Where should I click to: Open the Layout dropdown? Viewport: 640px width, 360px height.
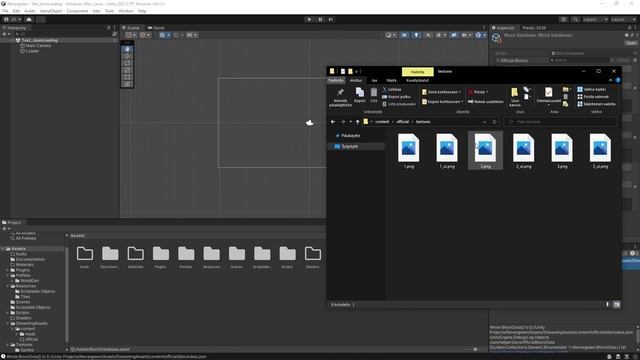[623, 19]
